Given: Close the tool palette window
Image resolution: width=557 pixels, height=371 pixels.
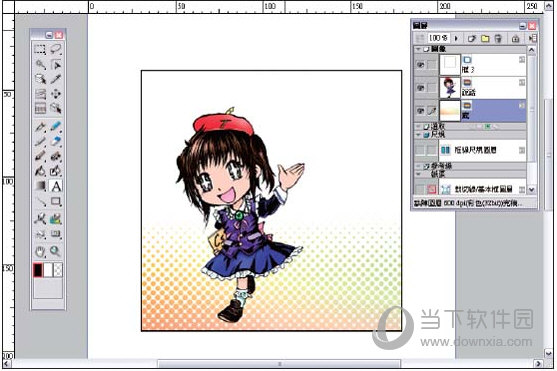Looking at the screenshot, I should point(59,35).
